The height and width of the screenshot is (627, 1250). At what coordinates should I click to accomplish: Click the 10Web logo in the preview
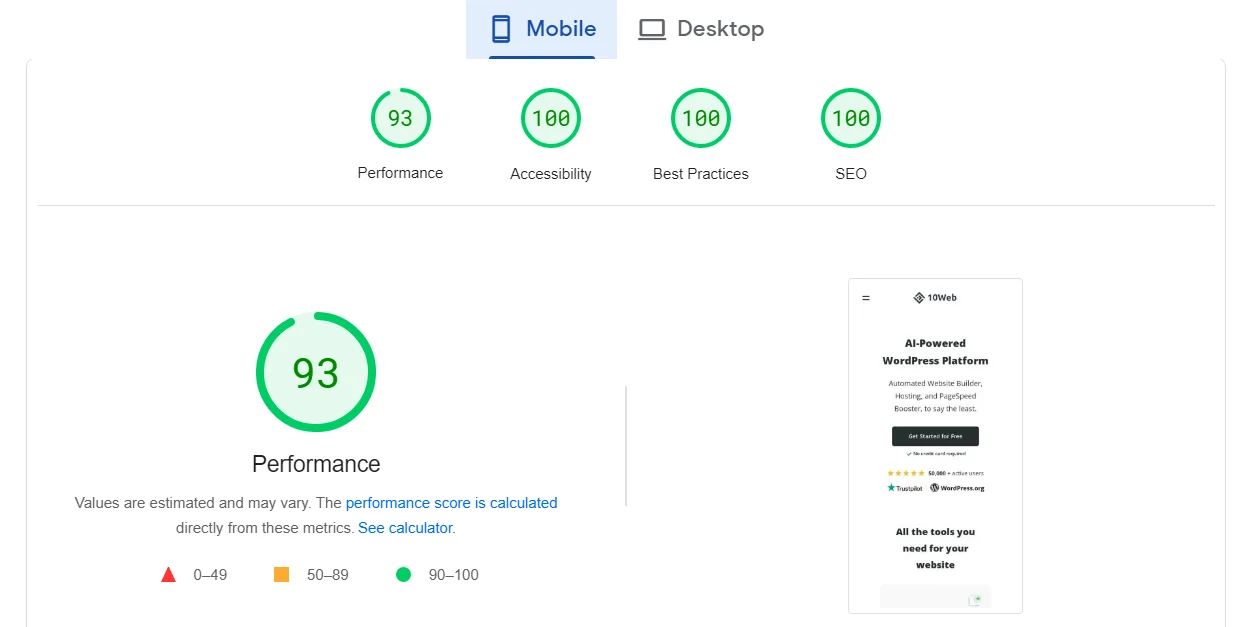[935, 298]
